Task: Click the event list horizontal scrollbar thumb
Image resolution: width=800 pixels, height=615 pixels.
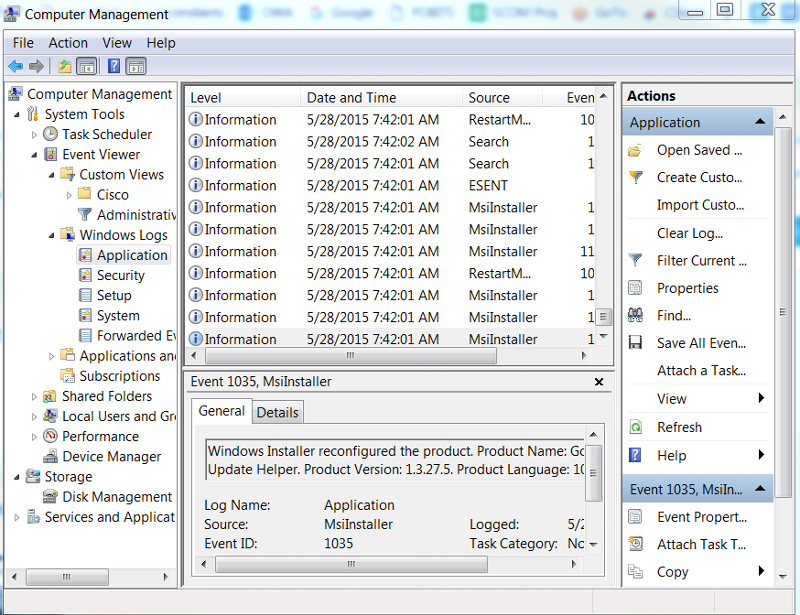Action: pyautogui.click(x=351, y=355)
